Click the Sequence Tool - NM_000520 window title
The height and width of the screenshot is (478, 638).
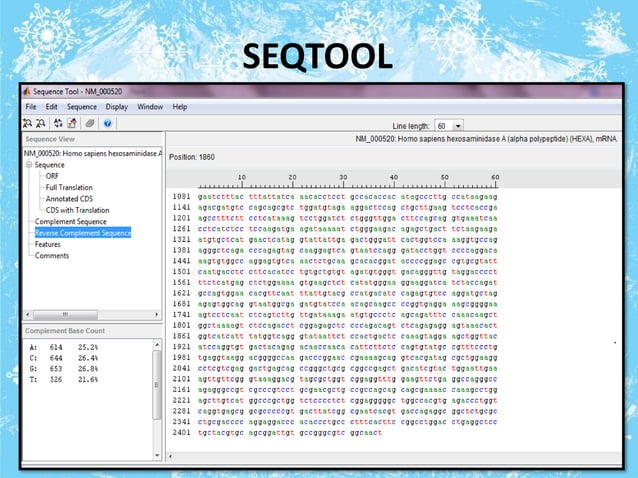click(78, 92)
